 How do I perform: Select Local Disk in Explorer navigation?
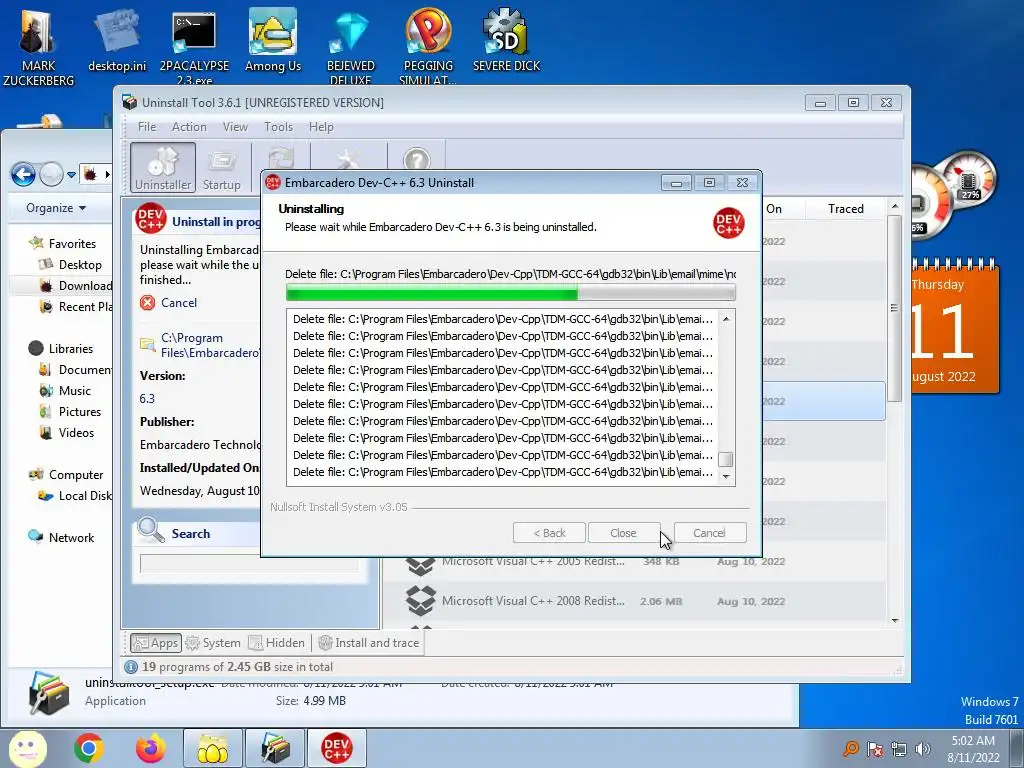pyautogui.click(x=75, y=496)
